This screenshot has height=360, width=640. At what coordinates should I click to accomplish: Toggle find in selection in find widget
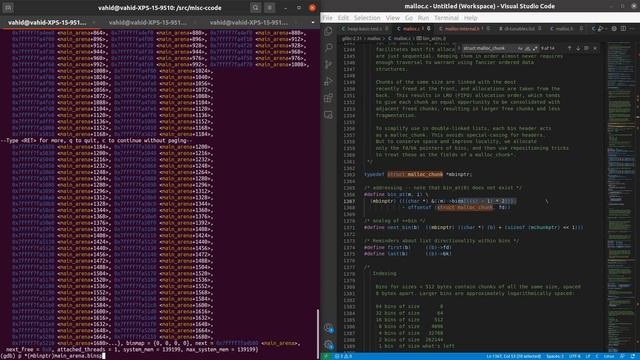tap(586, 48)
